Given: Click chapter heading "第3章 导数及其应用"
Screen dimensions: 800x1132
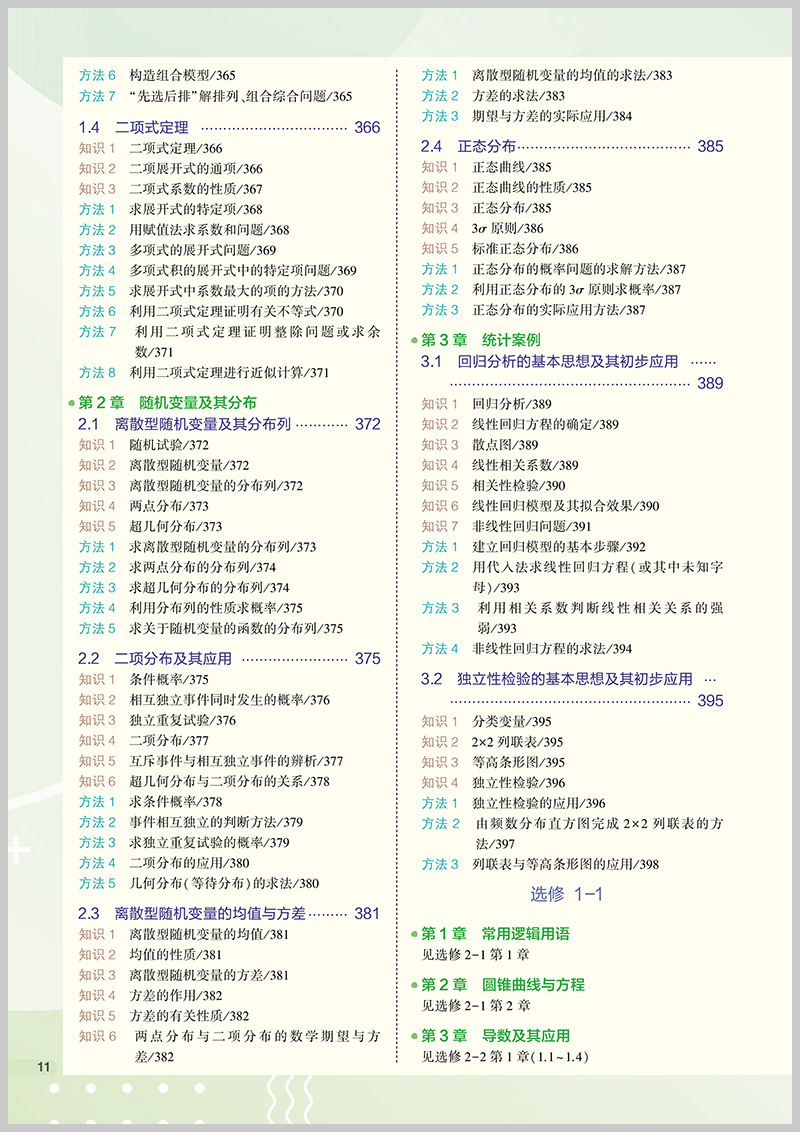Looking at the screenshot, I should coord(495,1036).
